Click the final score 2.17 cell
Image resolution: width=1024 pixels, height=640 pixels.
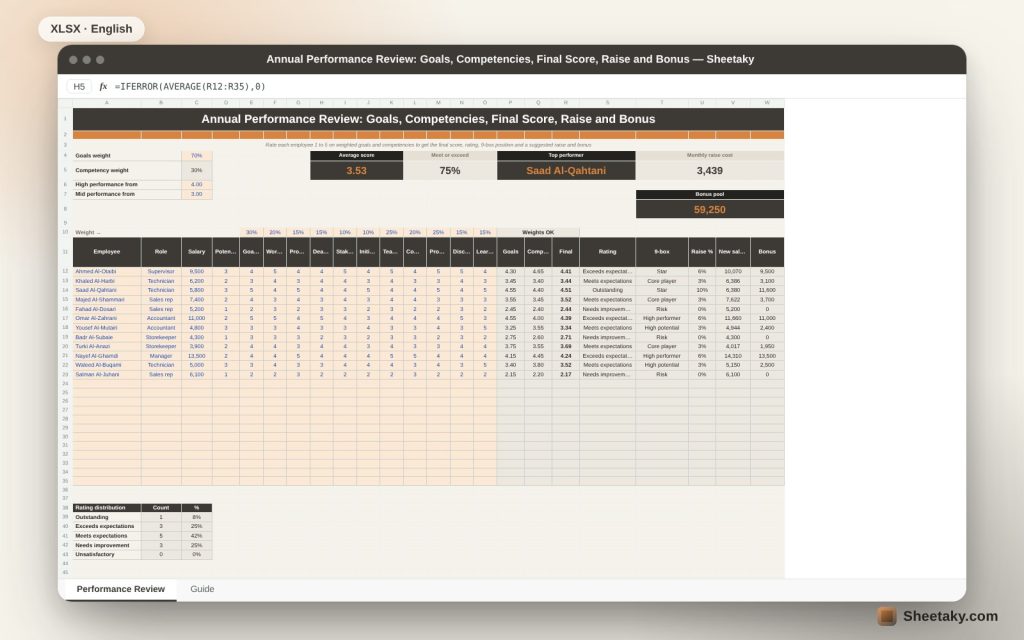[566, 374]
